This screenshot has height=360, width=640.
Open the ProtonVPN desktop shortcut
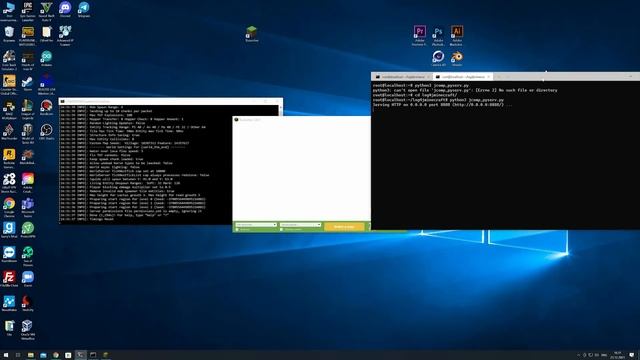(28, 230)
